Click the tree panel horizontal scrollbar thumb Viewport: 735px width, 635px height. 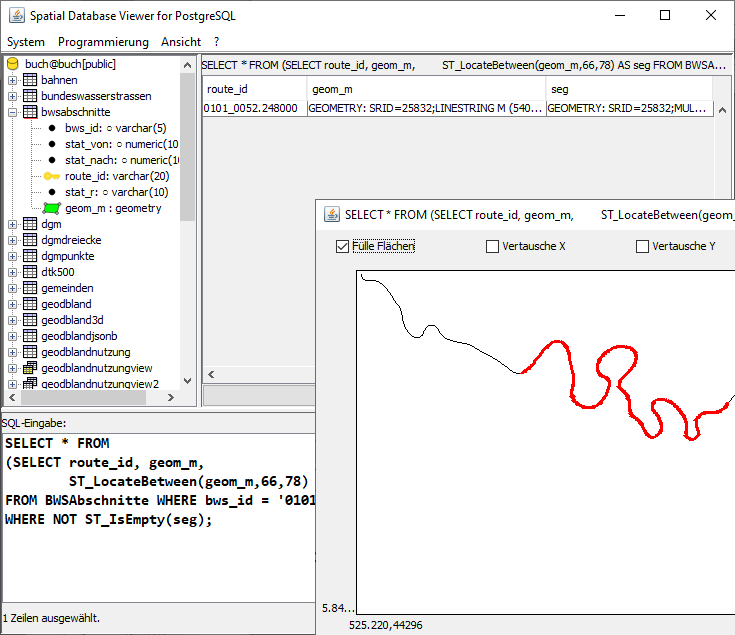pos(83,397)
